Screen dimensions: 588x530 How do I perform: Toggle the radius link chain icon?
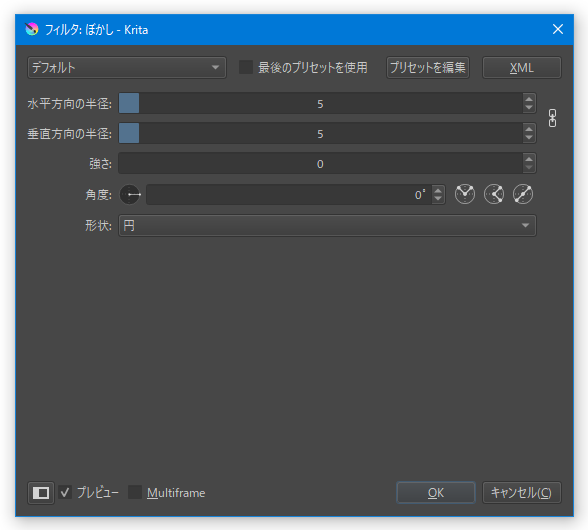552,119
